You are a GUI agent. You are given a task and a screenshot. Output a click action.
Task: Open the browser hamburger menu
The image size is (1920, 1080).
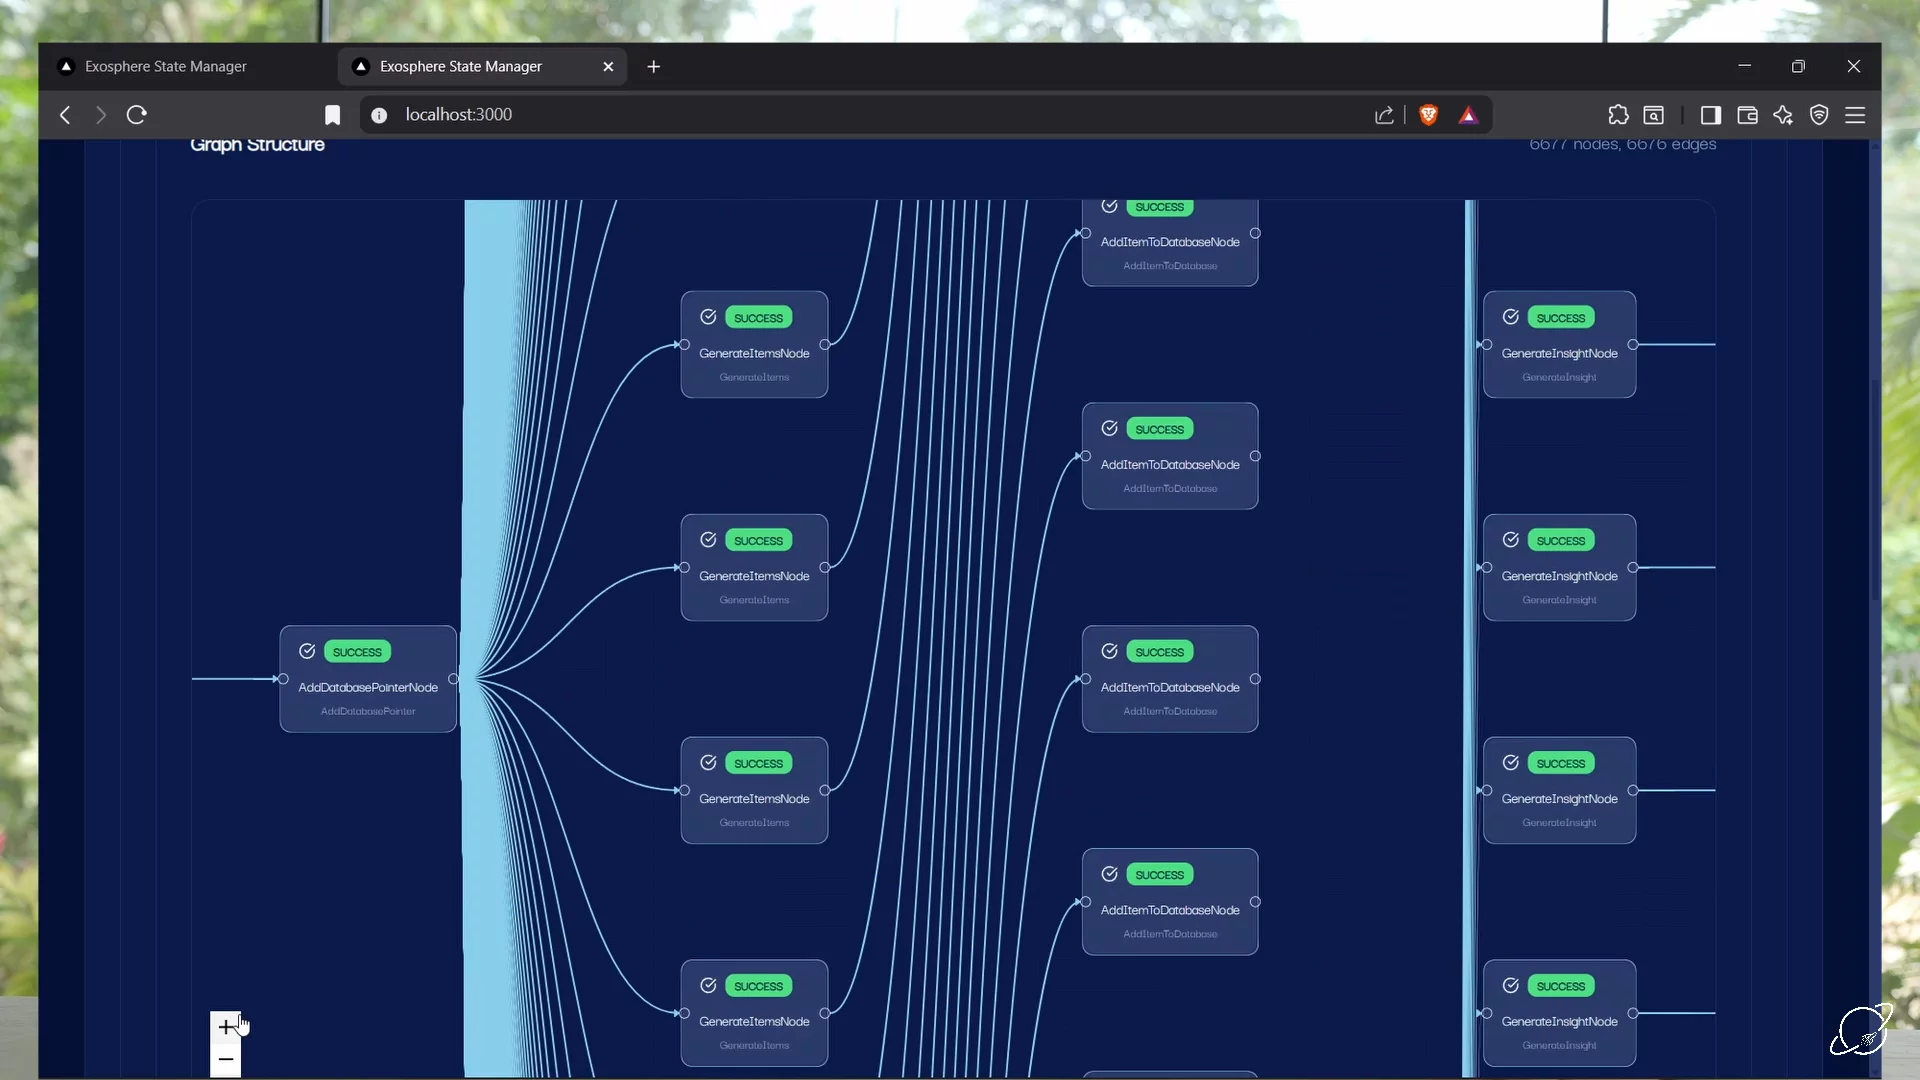click(x=1857, y=115)
